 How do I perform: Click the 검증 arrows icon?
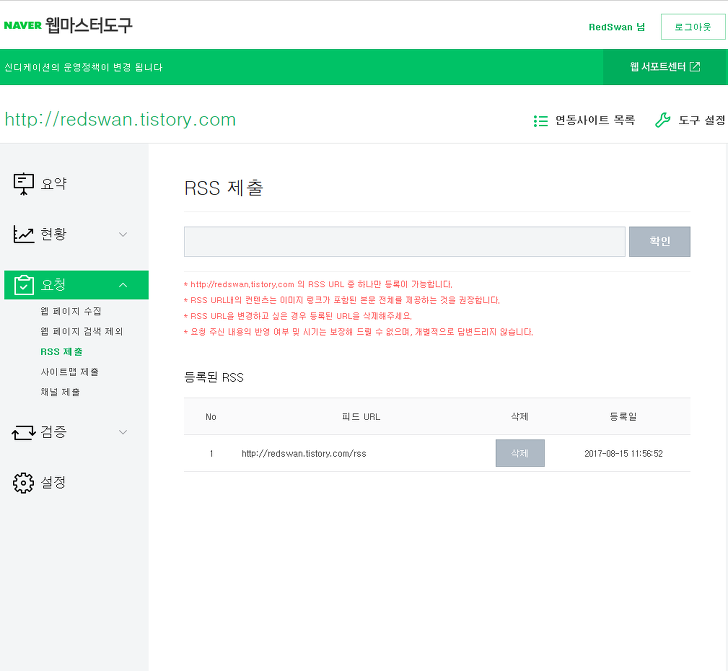24,432
